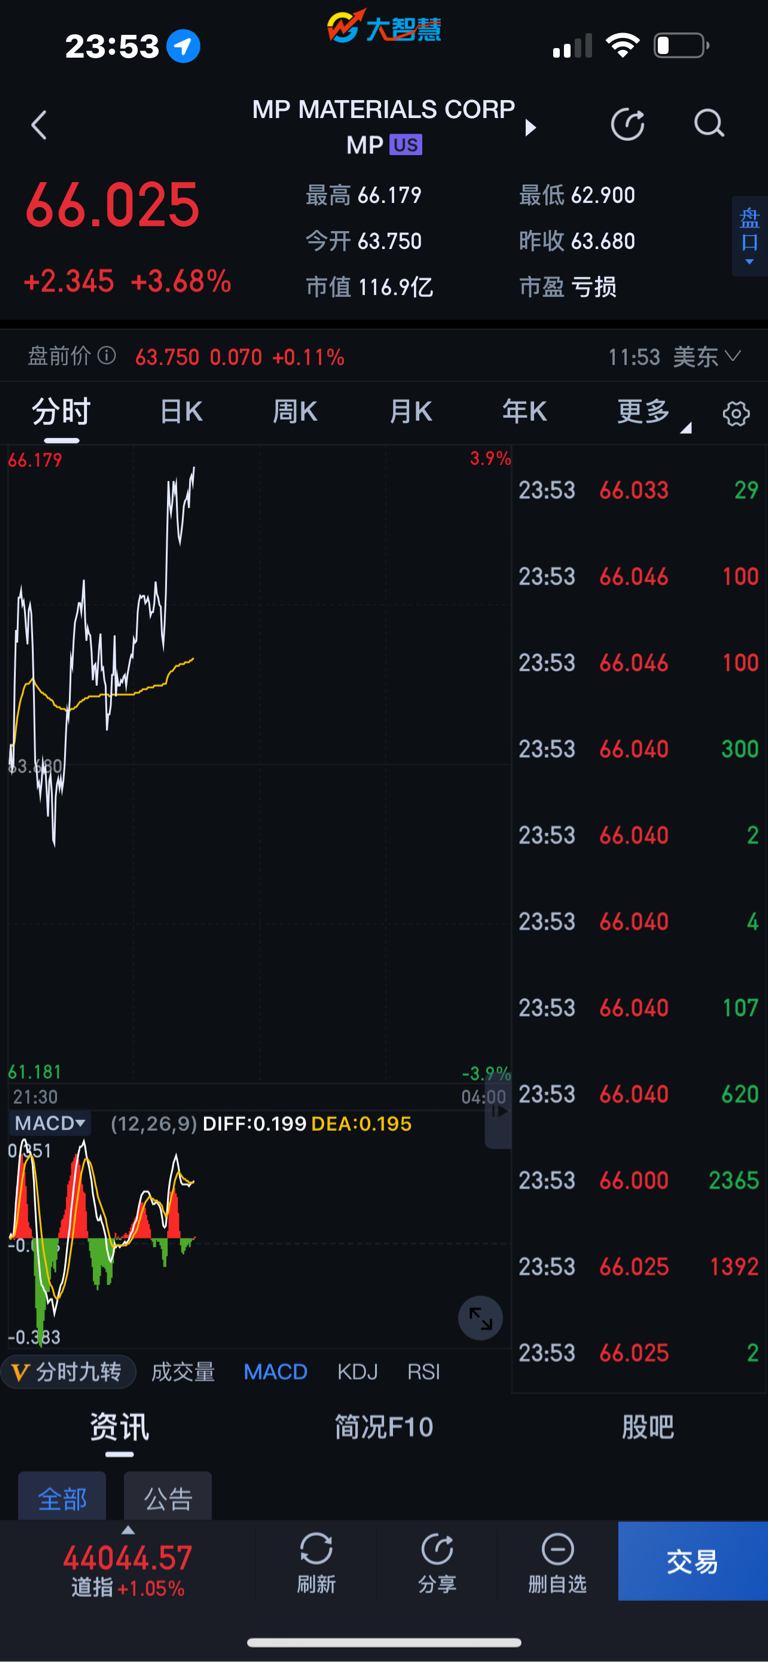Screen dimensions: 768x1662
Task: Tap the DEA:0.195 readout
Action: (361, 1124)
